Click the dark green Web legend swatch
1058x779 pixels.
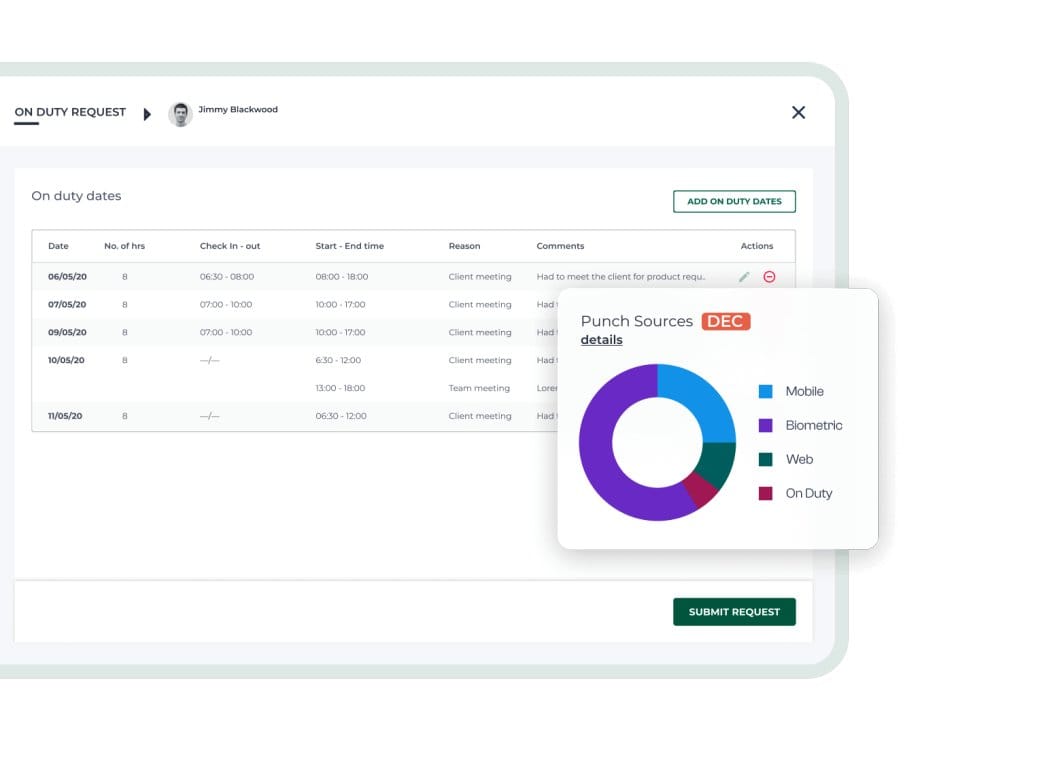(766, 460)
